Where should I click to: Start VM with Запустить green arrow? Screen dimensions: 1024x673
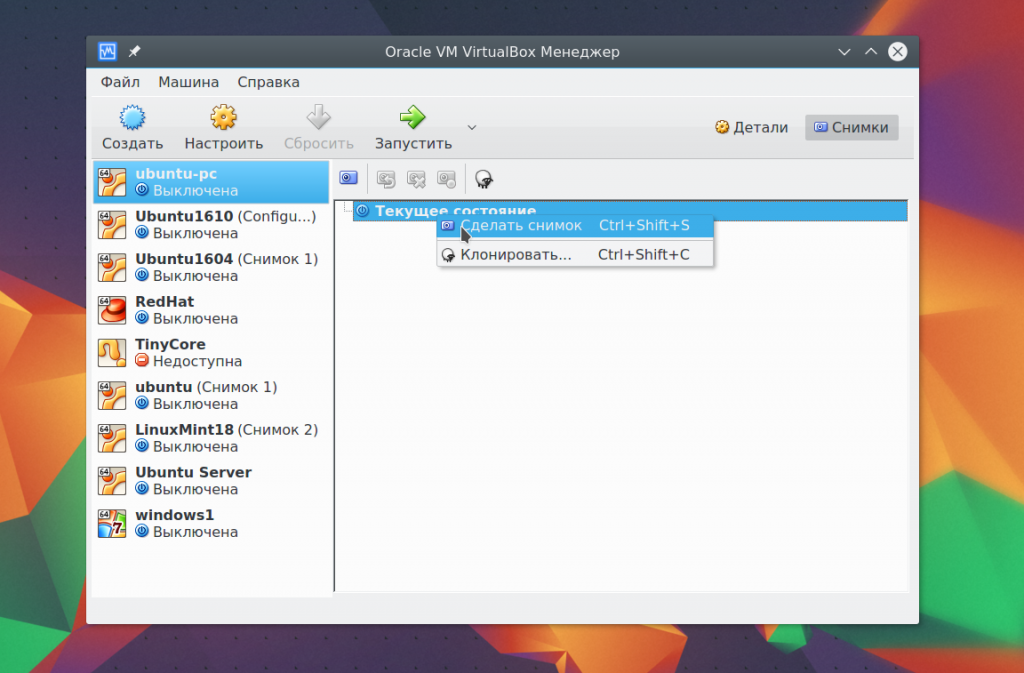pos(413,117)
